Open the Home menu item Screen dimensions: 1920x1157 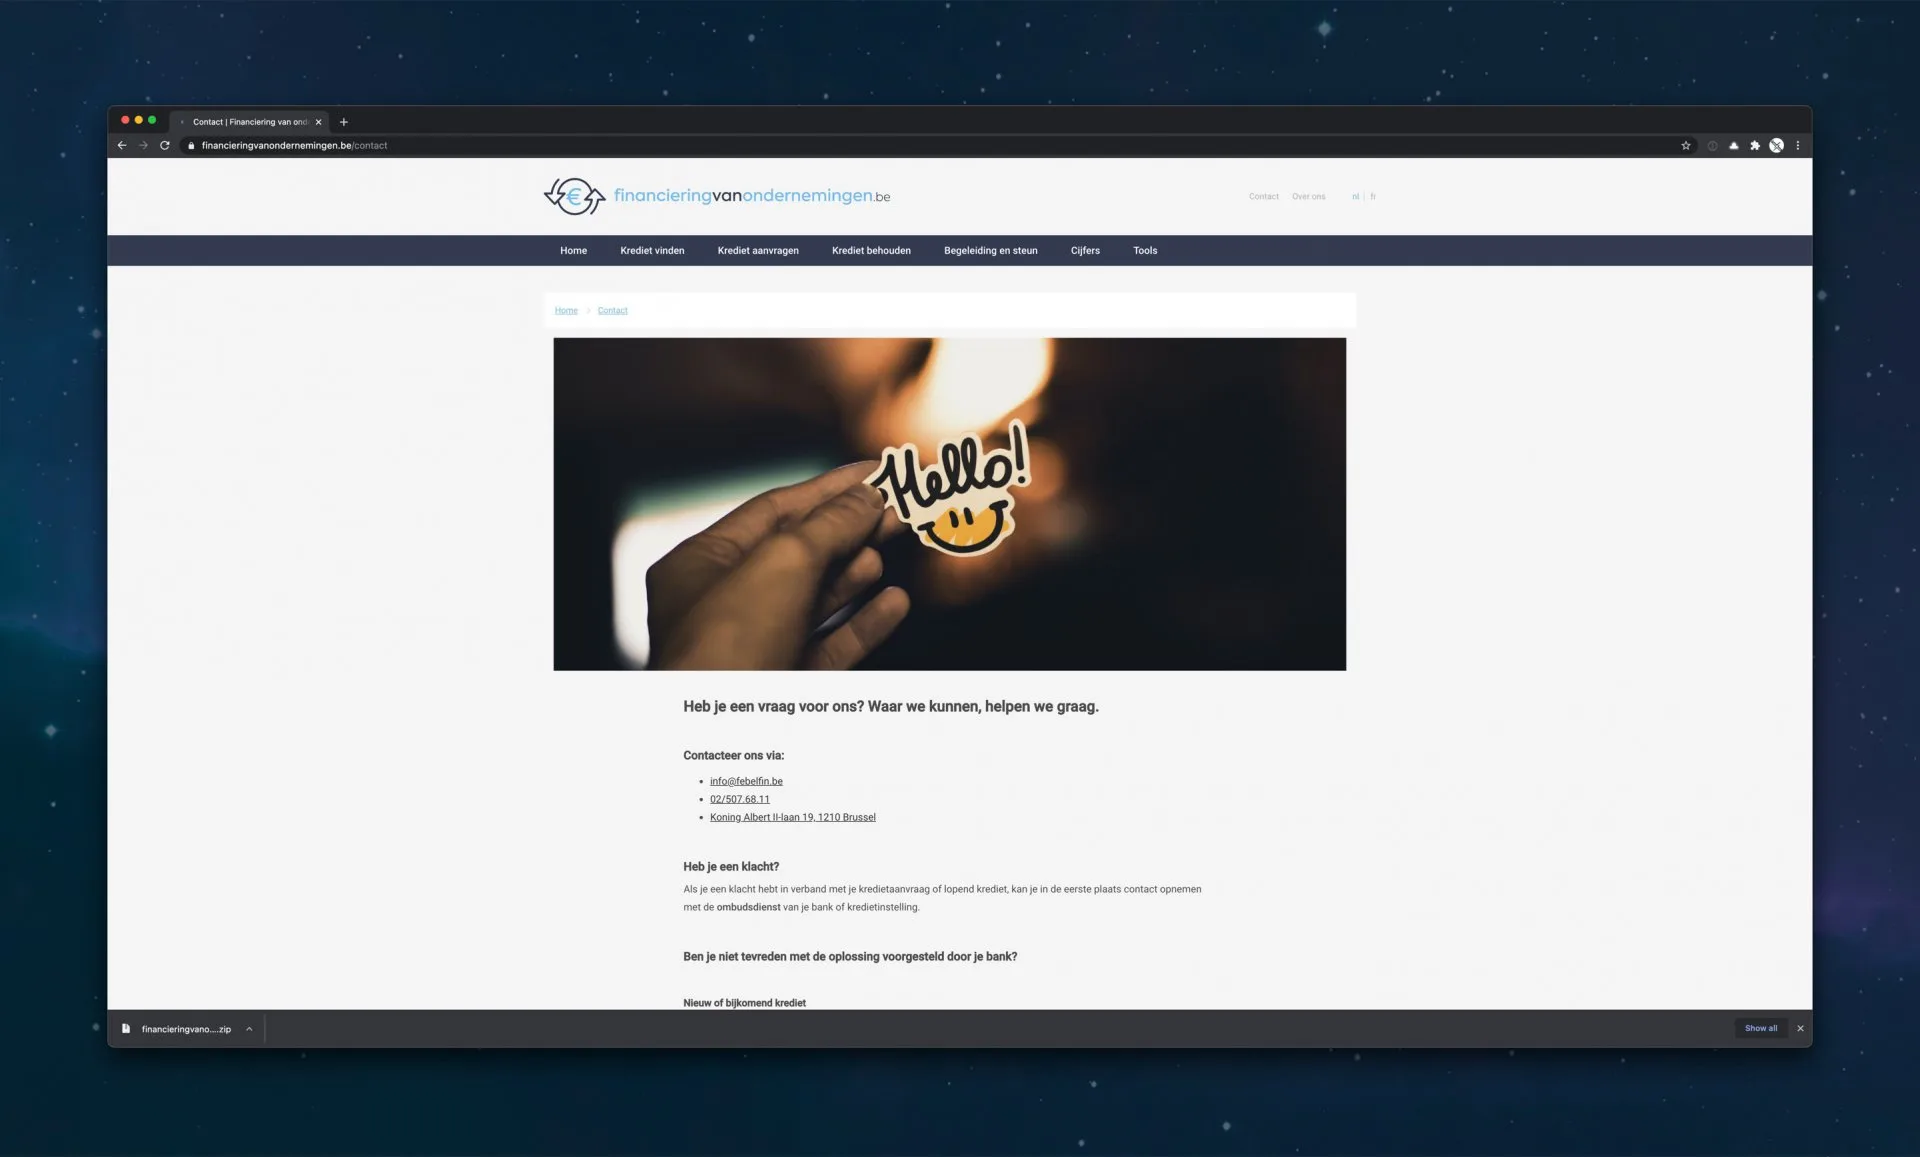[573, 251]
